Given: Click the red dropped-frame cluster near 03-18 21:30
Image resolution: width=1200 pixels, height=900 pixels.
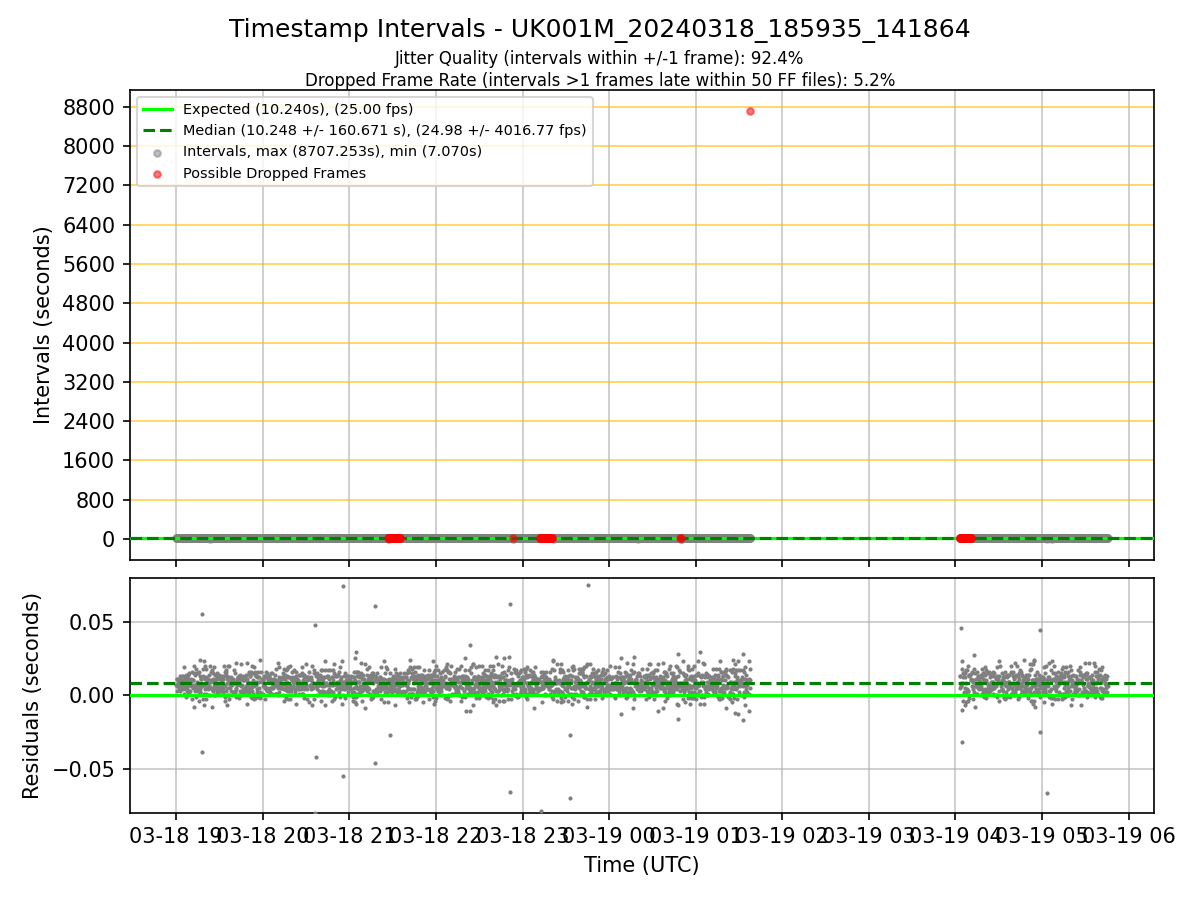Looking at the screenshot, I should pyautogui.click(x=394, y=538).
